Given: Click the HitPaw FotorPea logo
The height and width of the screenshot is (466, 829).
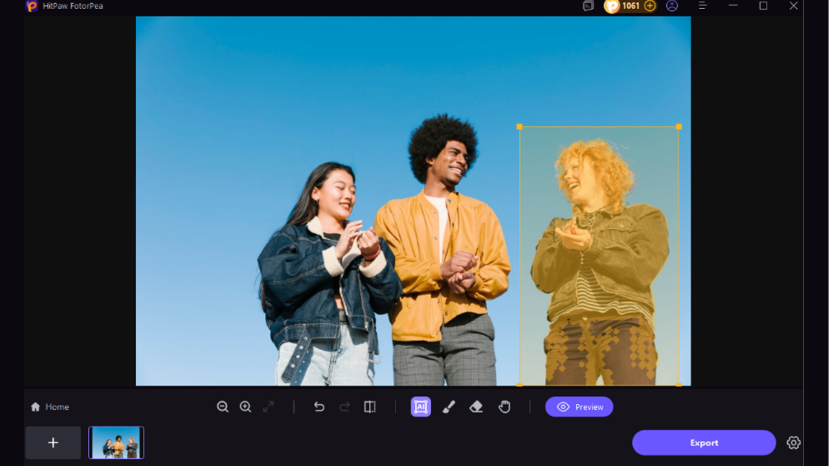Looking at the screenshot, I should click(32, 6).
